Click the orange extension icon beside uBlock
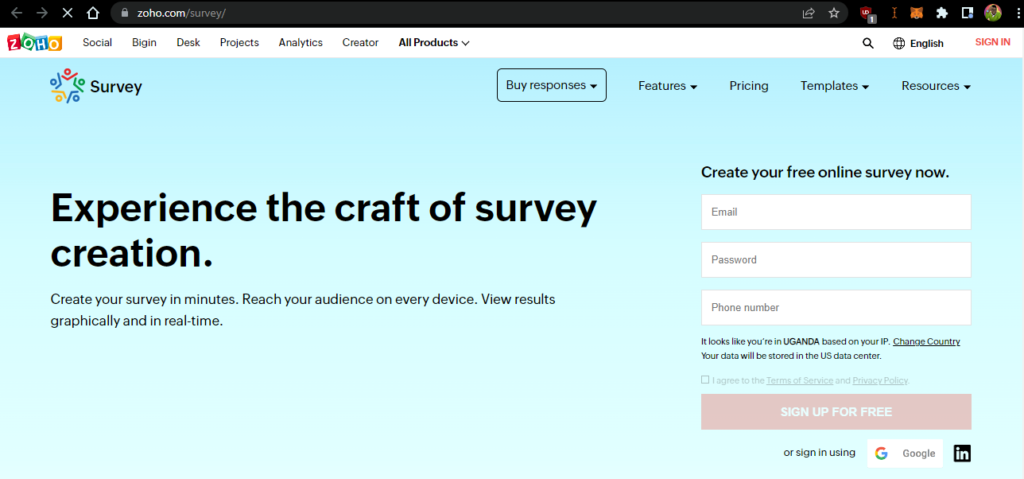 point(895,12)
